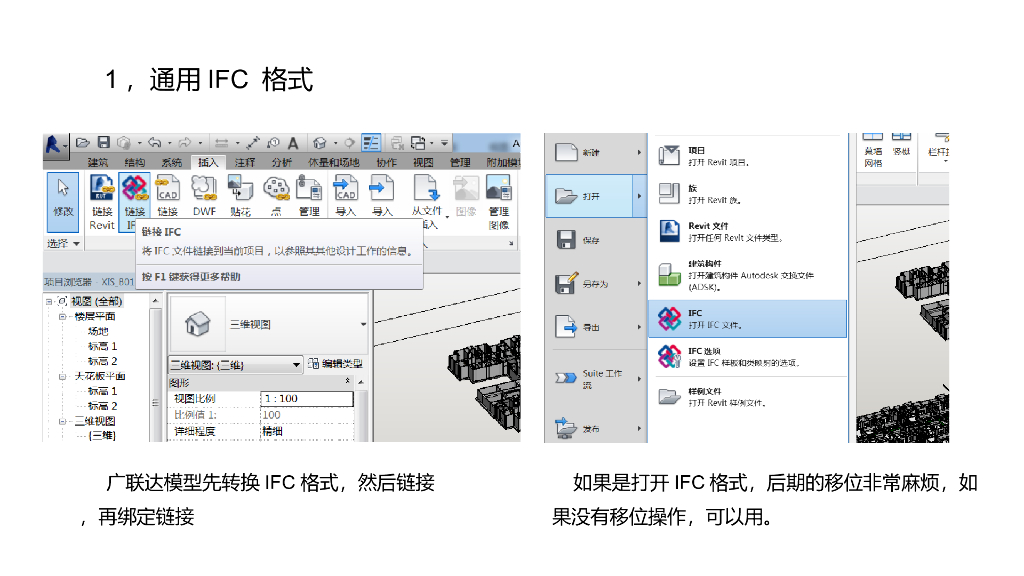Click the 视图比例 1 : 100 value field

(x=307, y=398)
